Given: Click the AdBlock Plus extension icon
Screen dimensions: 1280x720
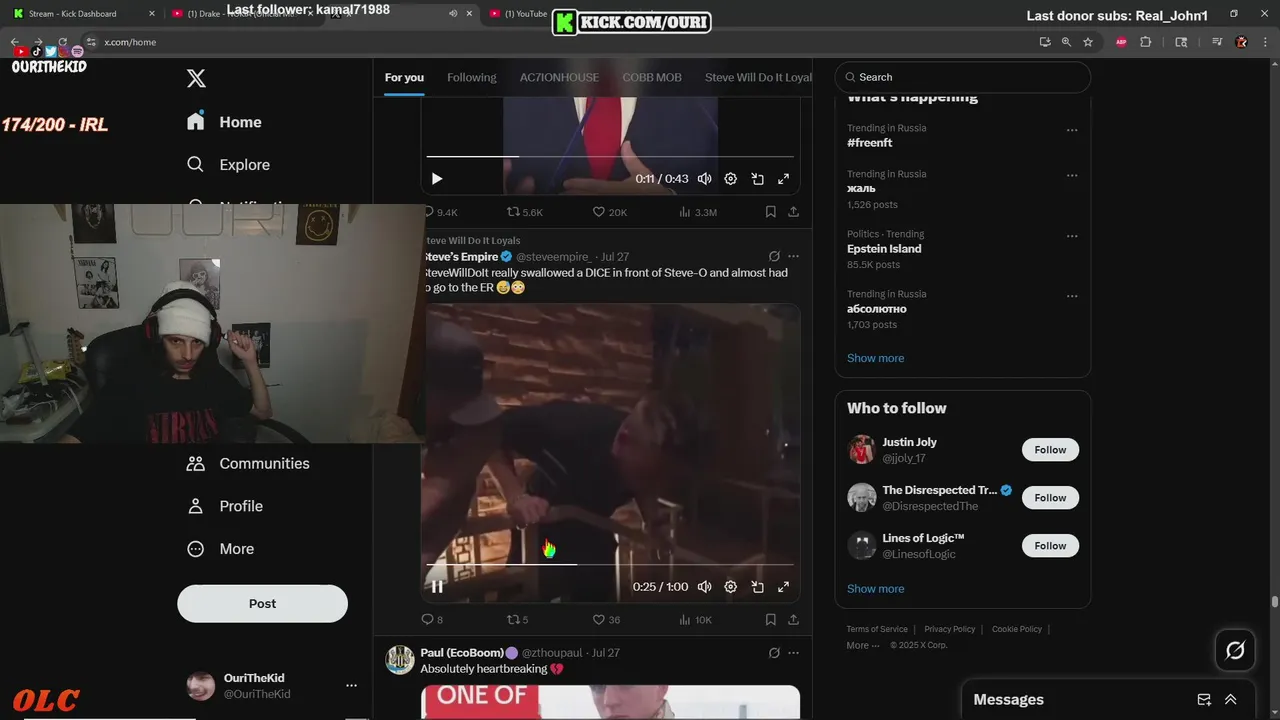Looking at the screenshot, I should 1121,42.
